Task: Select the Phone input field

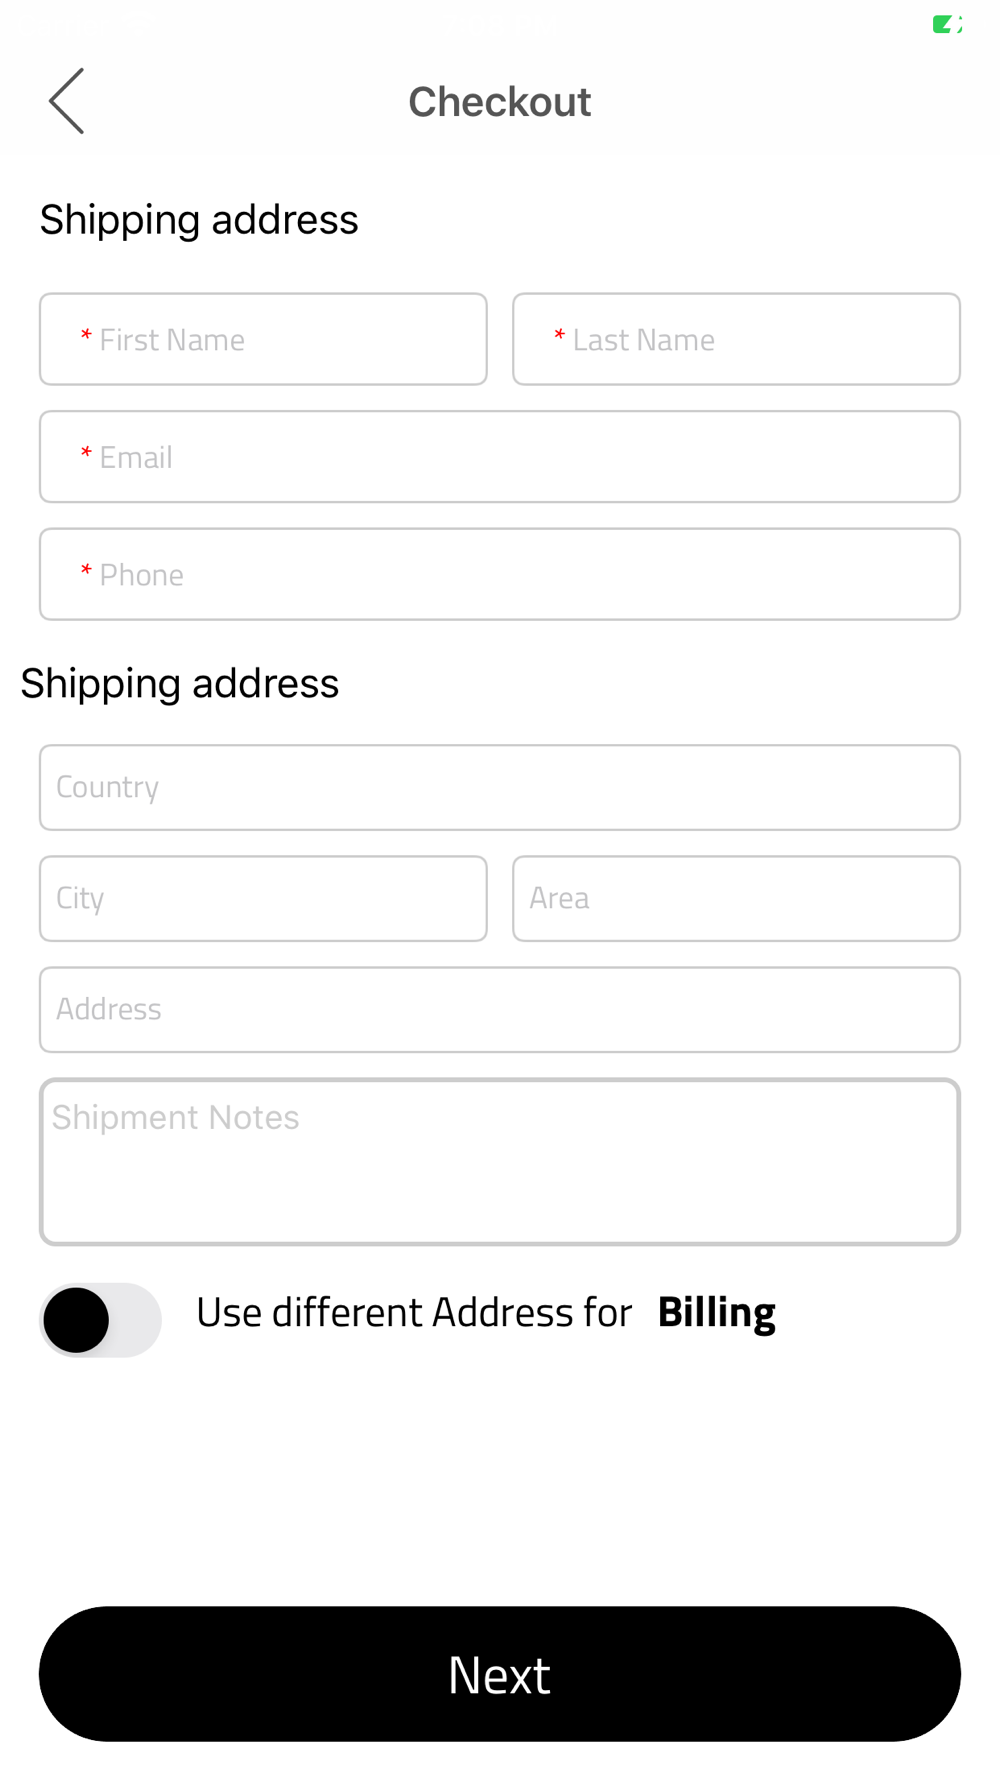Action: pyautogui.click(x=500, y=574)
